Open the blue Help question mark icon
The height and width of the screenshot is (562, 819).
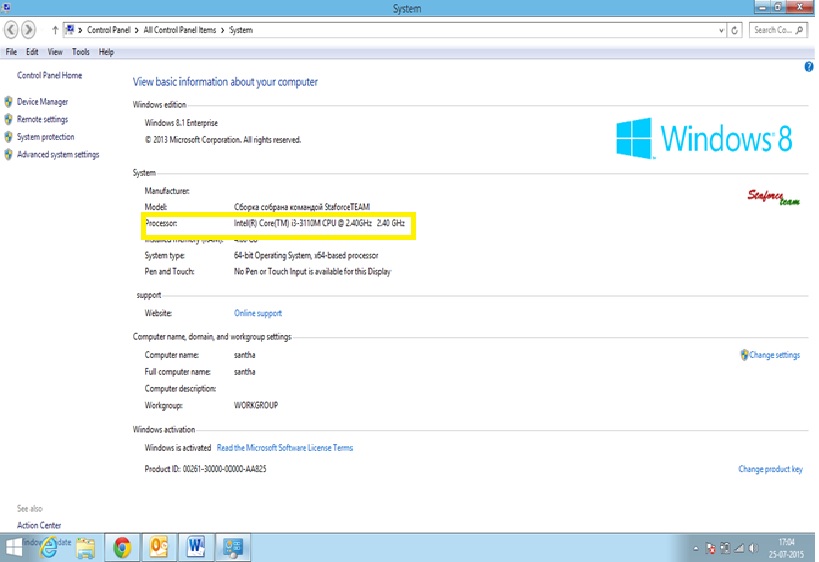point(809,66)
